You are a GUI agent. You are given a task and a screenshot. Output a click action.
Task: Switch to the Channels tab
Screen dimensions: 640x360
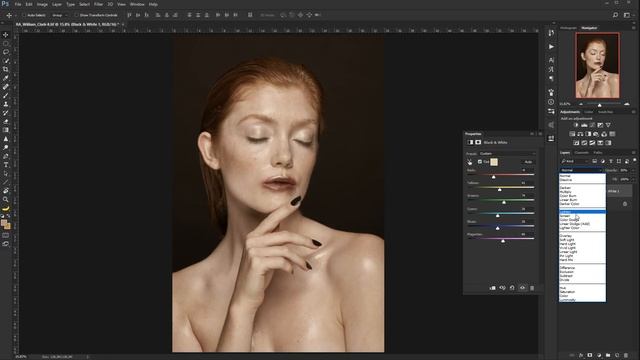582,153
